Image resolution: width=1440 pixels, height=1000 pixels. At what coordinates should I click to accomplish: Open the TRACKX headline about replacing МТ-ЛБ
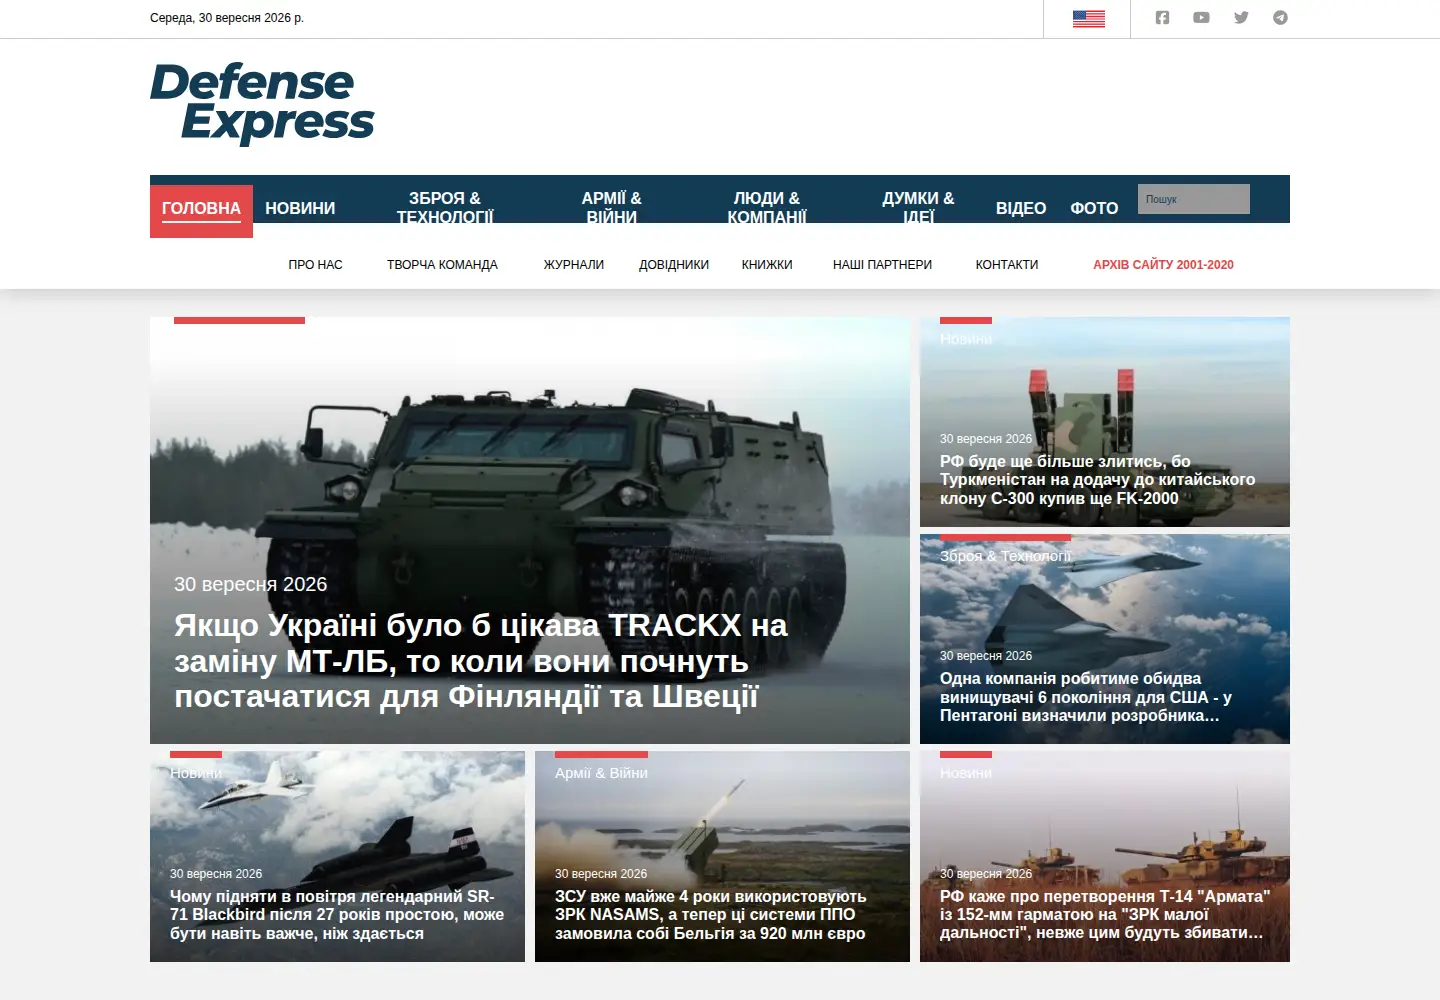tap(481, 661)
